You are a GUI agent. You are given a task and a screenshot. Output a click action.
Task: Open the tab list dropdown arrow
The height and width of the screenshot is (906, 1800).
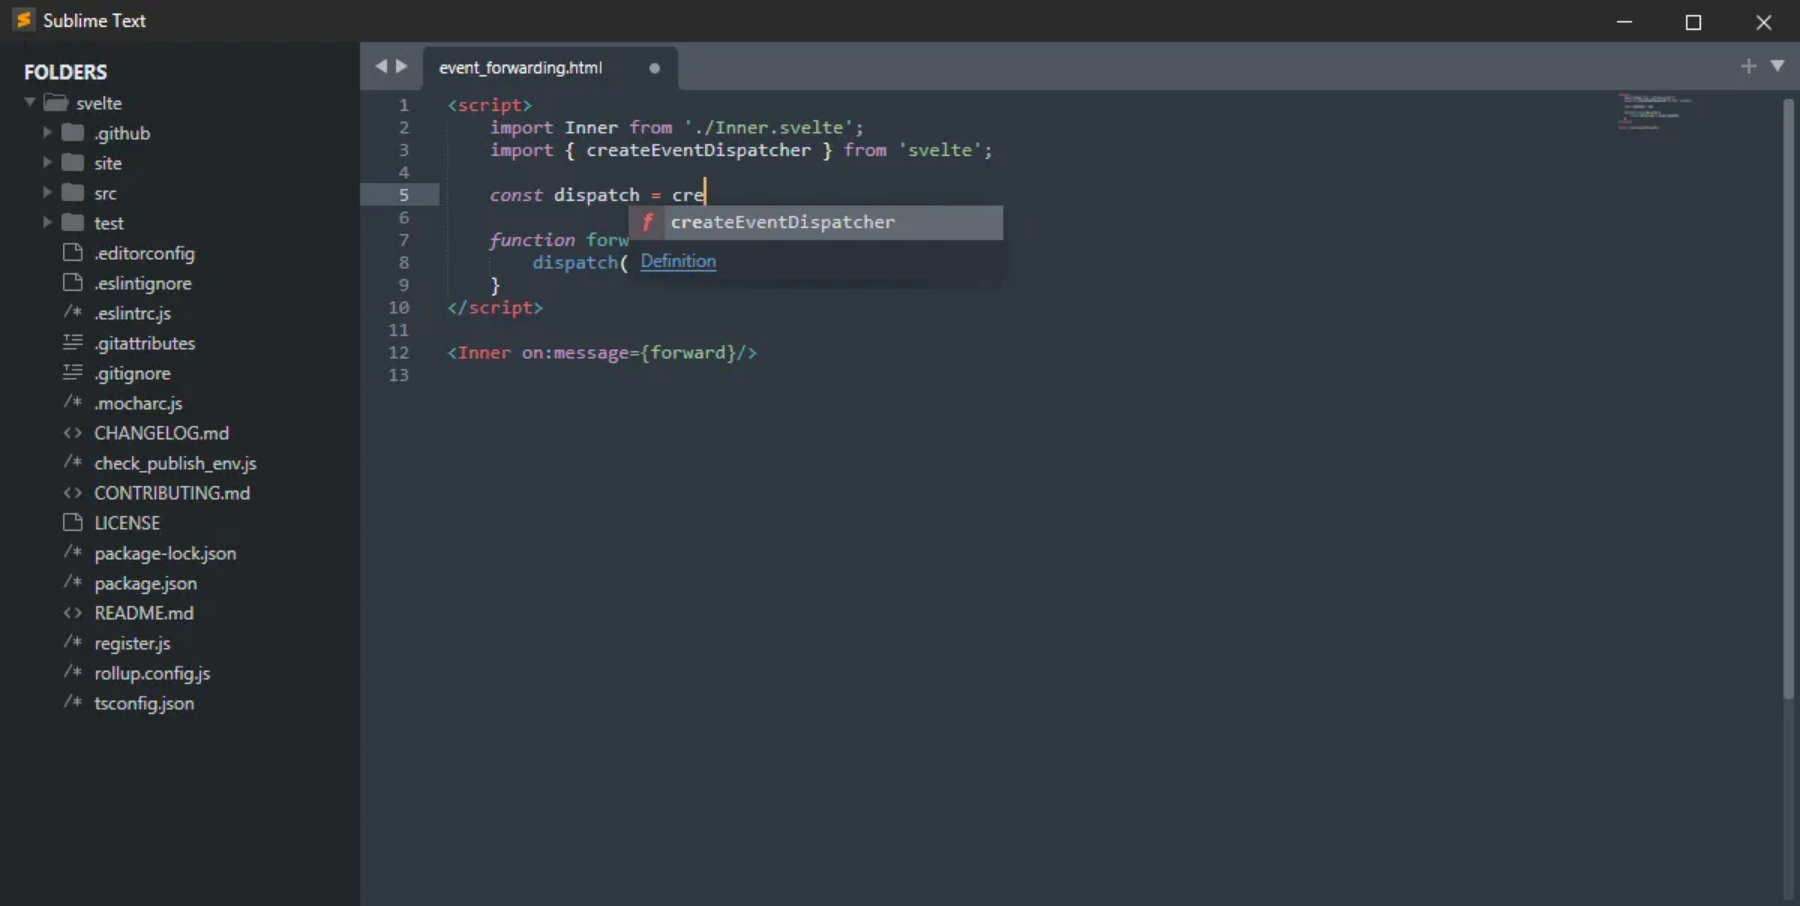pos(1777,66)
